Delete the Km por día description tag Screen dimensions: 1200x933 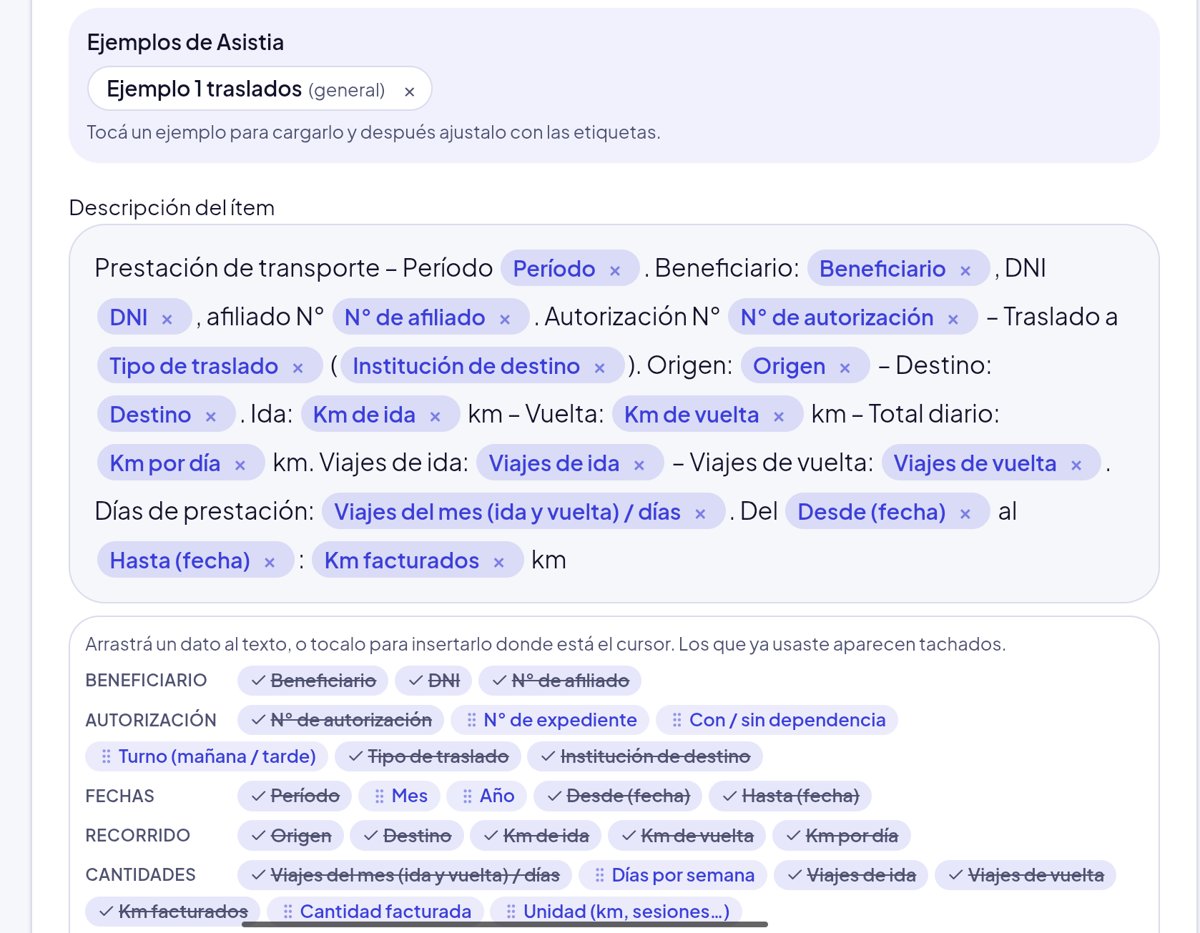240,465
